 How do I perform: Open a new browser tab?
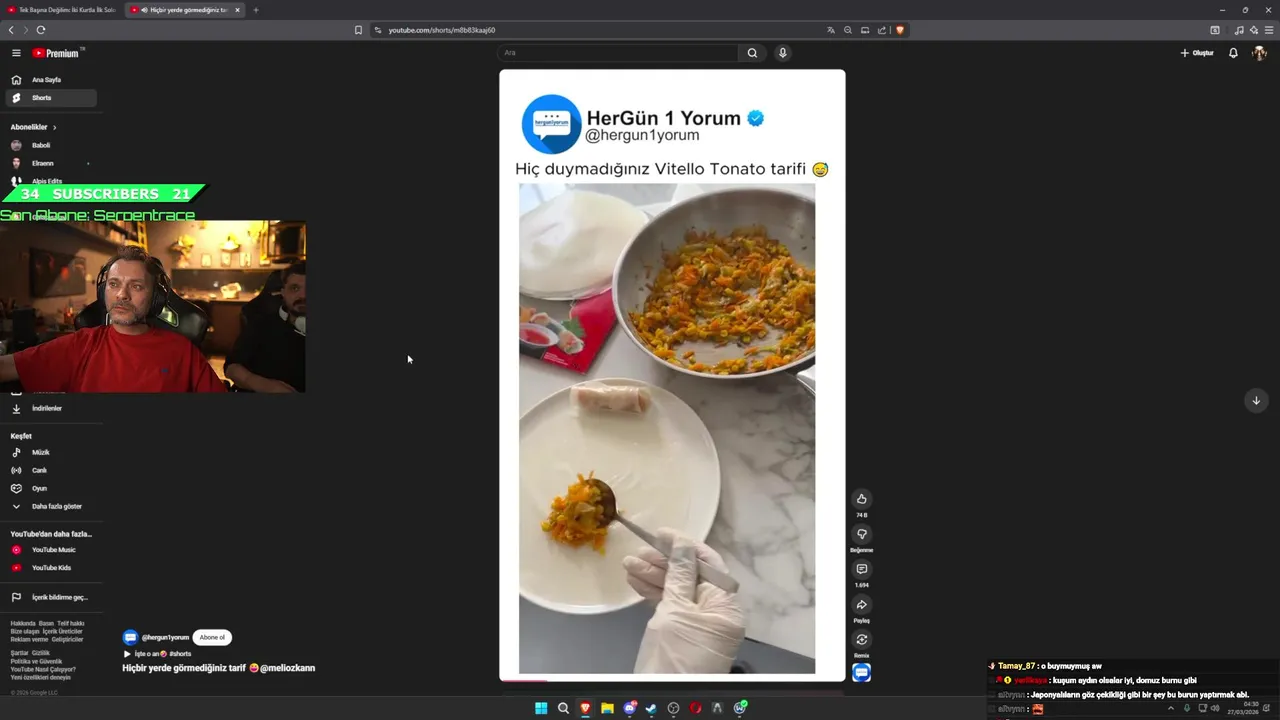click(x=256, y=10)
